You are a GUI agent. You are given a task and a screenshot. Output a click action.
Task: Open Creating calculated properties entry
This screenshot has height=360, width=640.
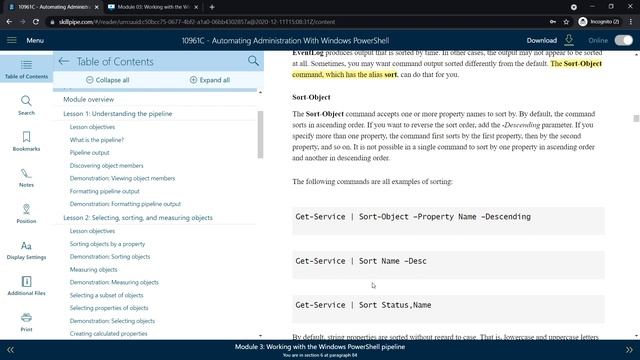click(x=109, y=333)
